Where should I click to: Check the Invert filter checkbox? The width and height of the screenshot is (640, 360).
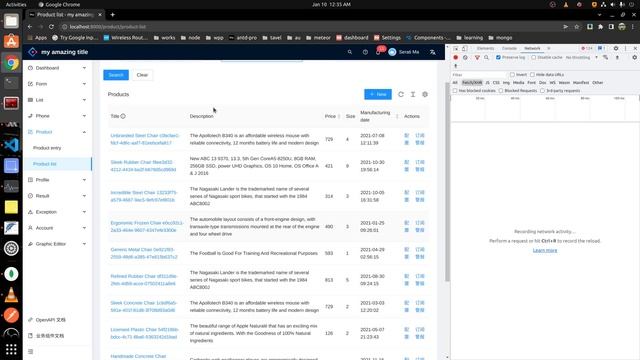(512, 75)
